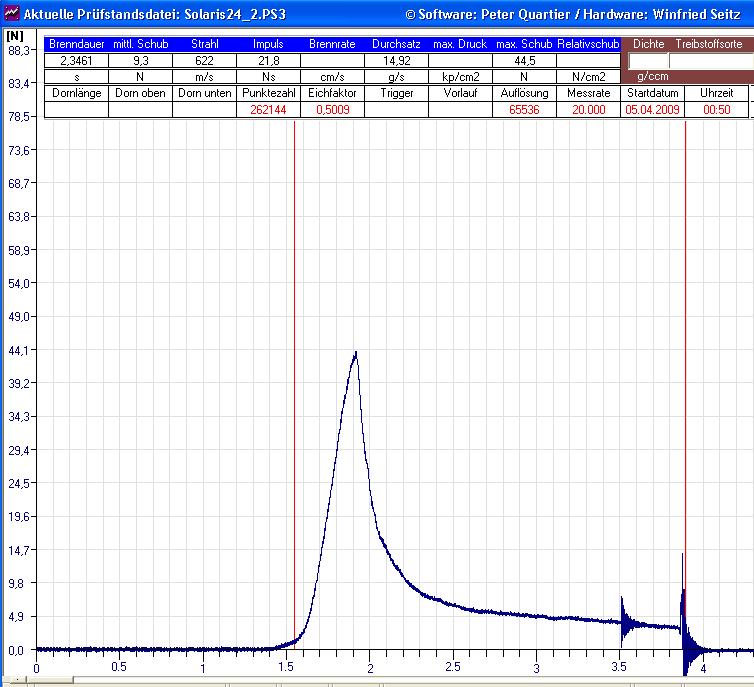Screen dimensions: 754x687
Task: Click the Startdatum value 05.04.2009
Action: coord(652,110)
